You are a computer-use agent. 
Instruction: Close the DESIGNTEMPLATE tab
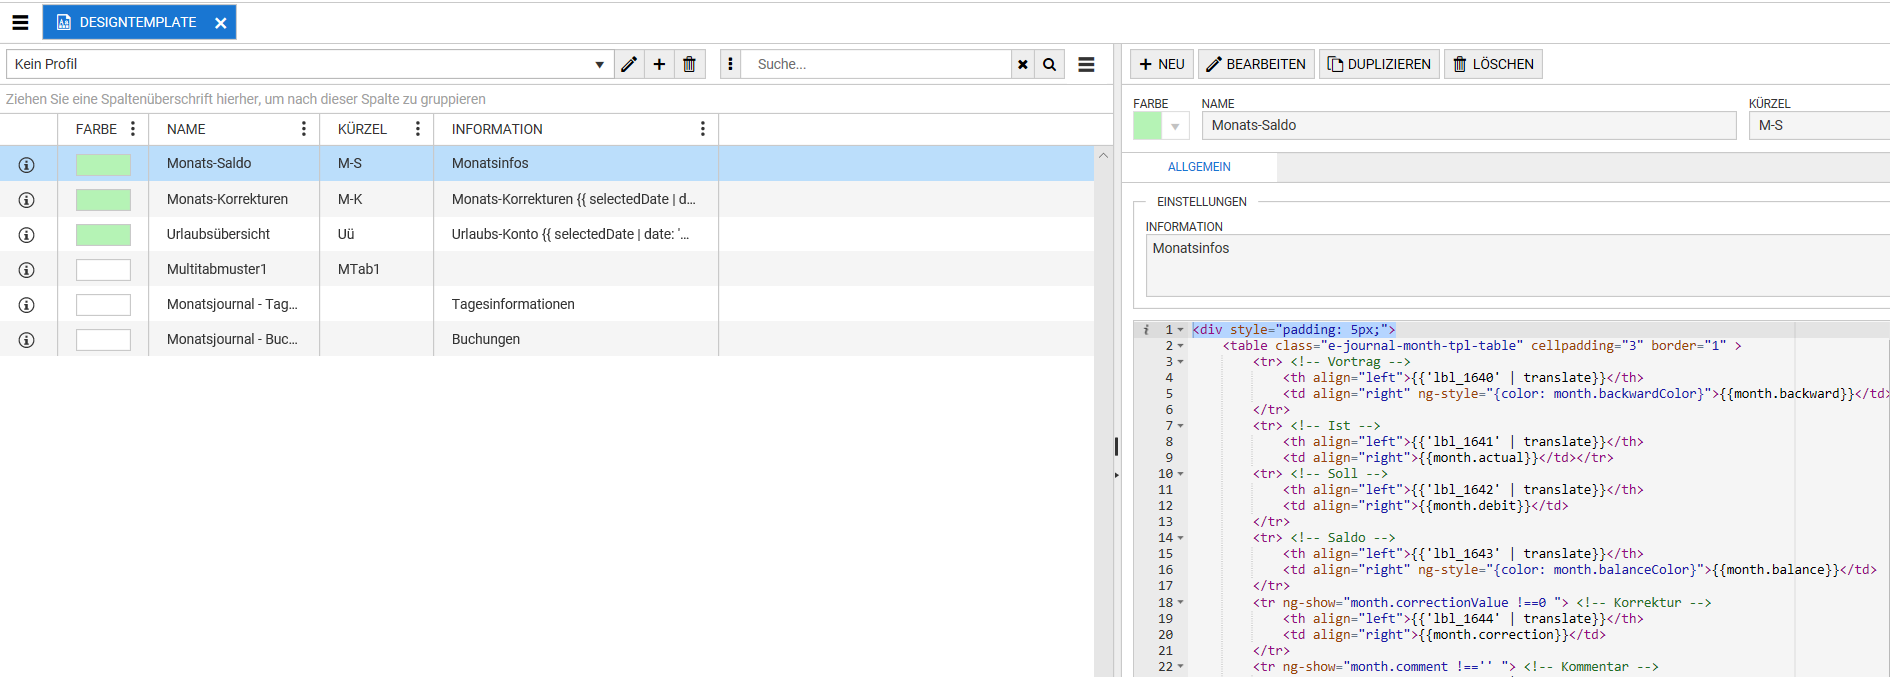tap(220, 23)
